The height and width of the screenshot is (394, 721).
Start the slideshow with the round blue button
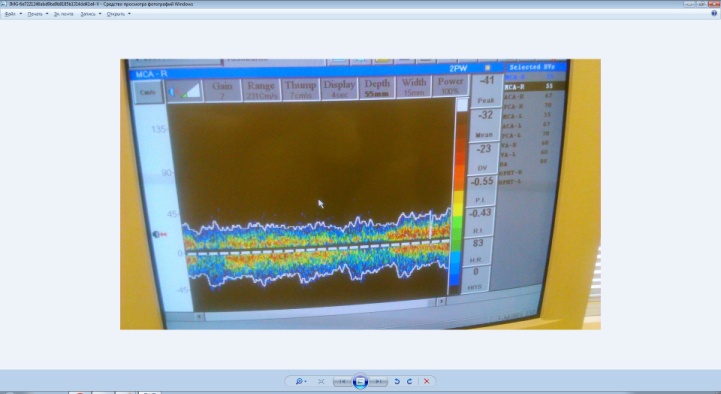pyautogui.click(x=360, y=381)
